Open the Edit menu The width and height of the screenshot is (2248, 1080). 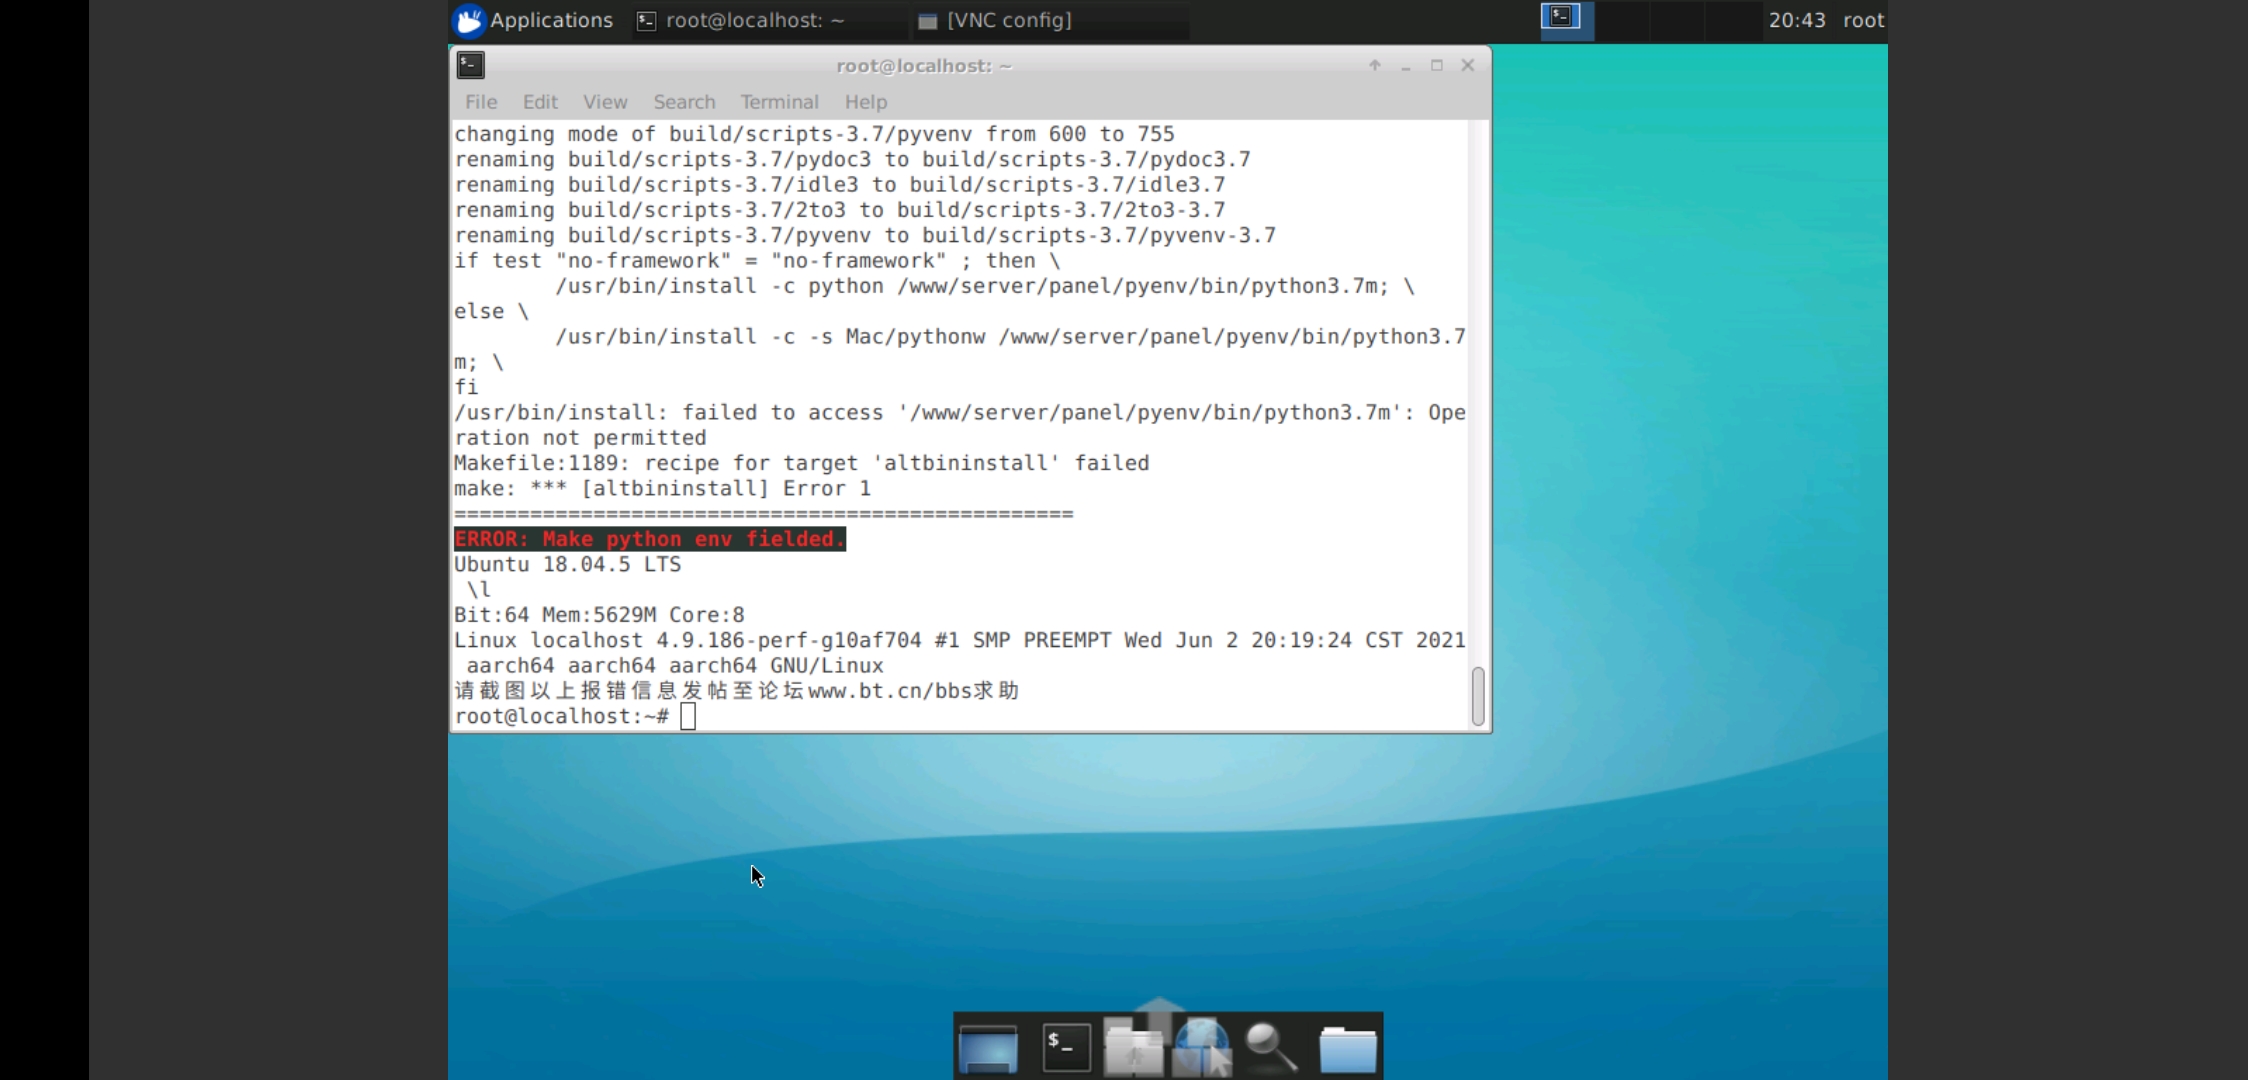540,102
